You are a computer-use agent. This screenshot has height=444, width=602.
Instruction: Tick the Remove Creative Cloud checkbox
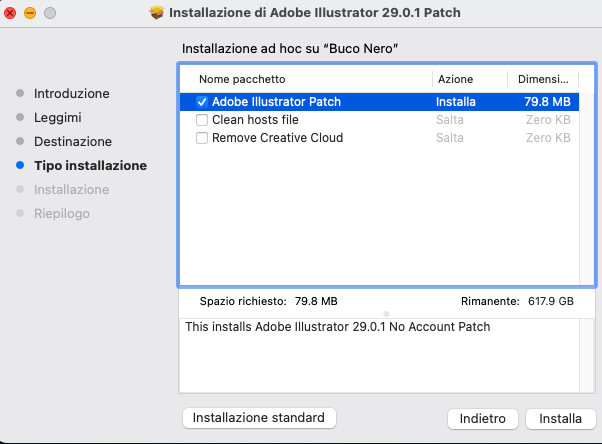coord(202,138)
